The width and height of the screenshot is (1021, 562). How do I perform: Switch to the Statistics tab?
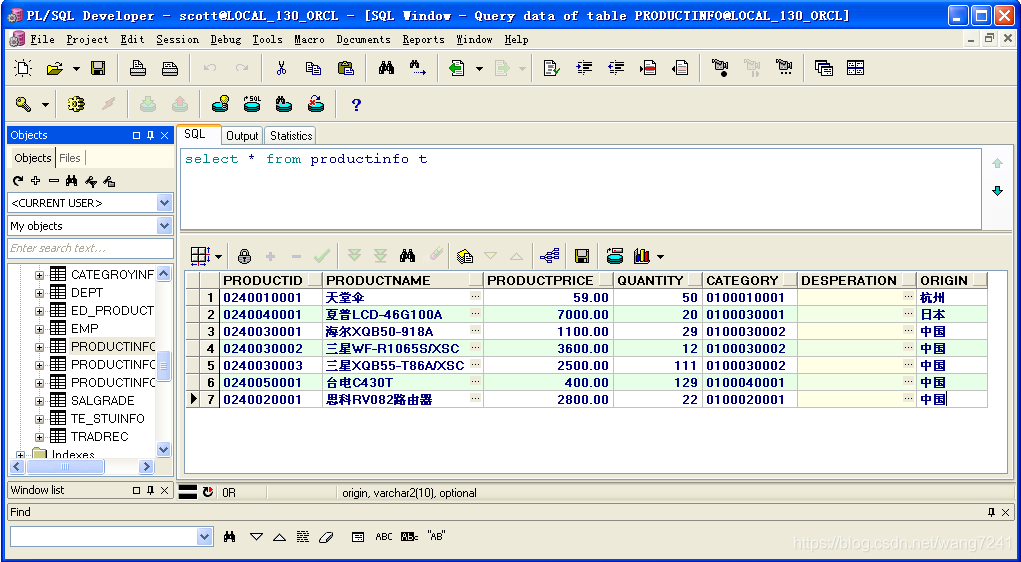291,135
